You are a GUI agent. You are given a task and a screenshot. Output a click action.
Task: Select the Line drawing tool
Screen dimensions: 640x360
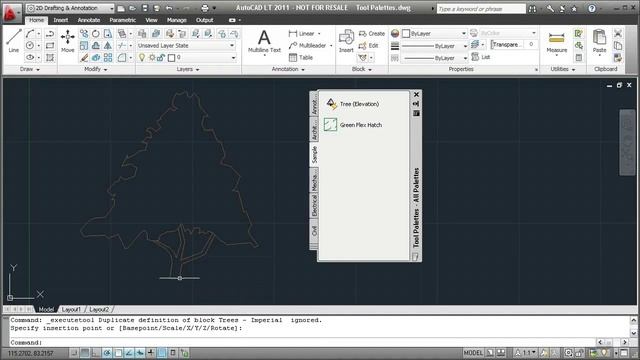[13, 41]
